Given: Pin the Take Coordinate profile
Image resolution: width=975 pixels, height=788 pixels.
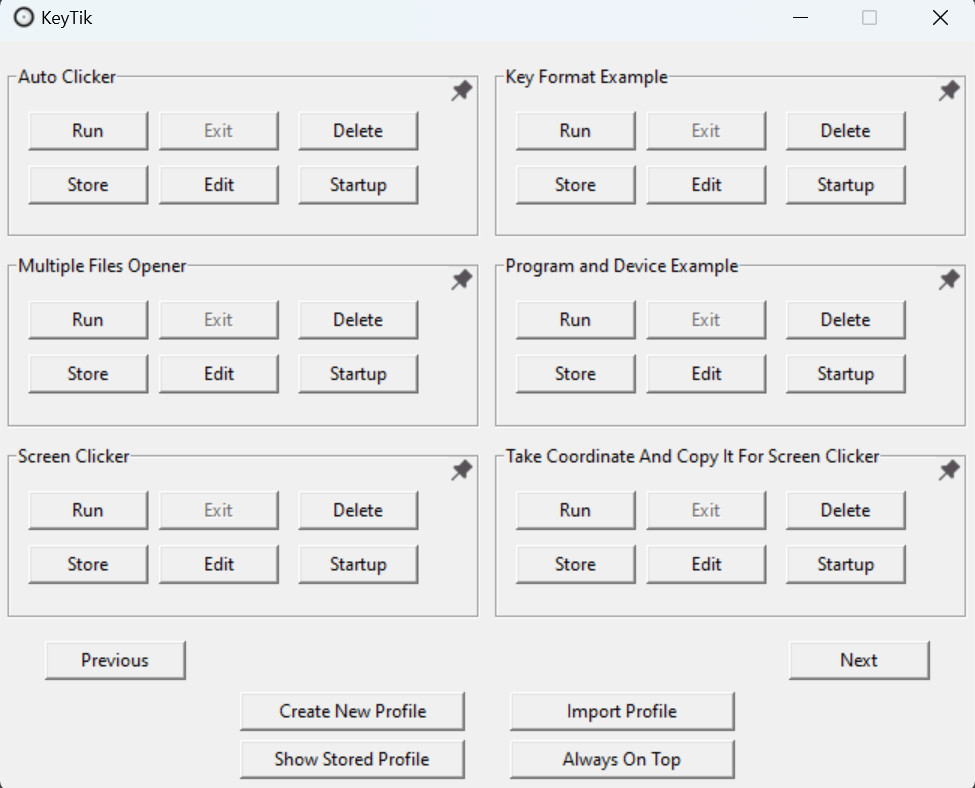Looking at the screenshot, I should point(949,471).
